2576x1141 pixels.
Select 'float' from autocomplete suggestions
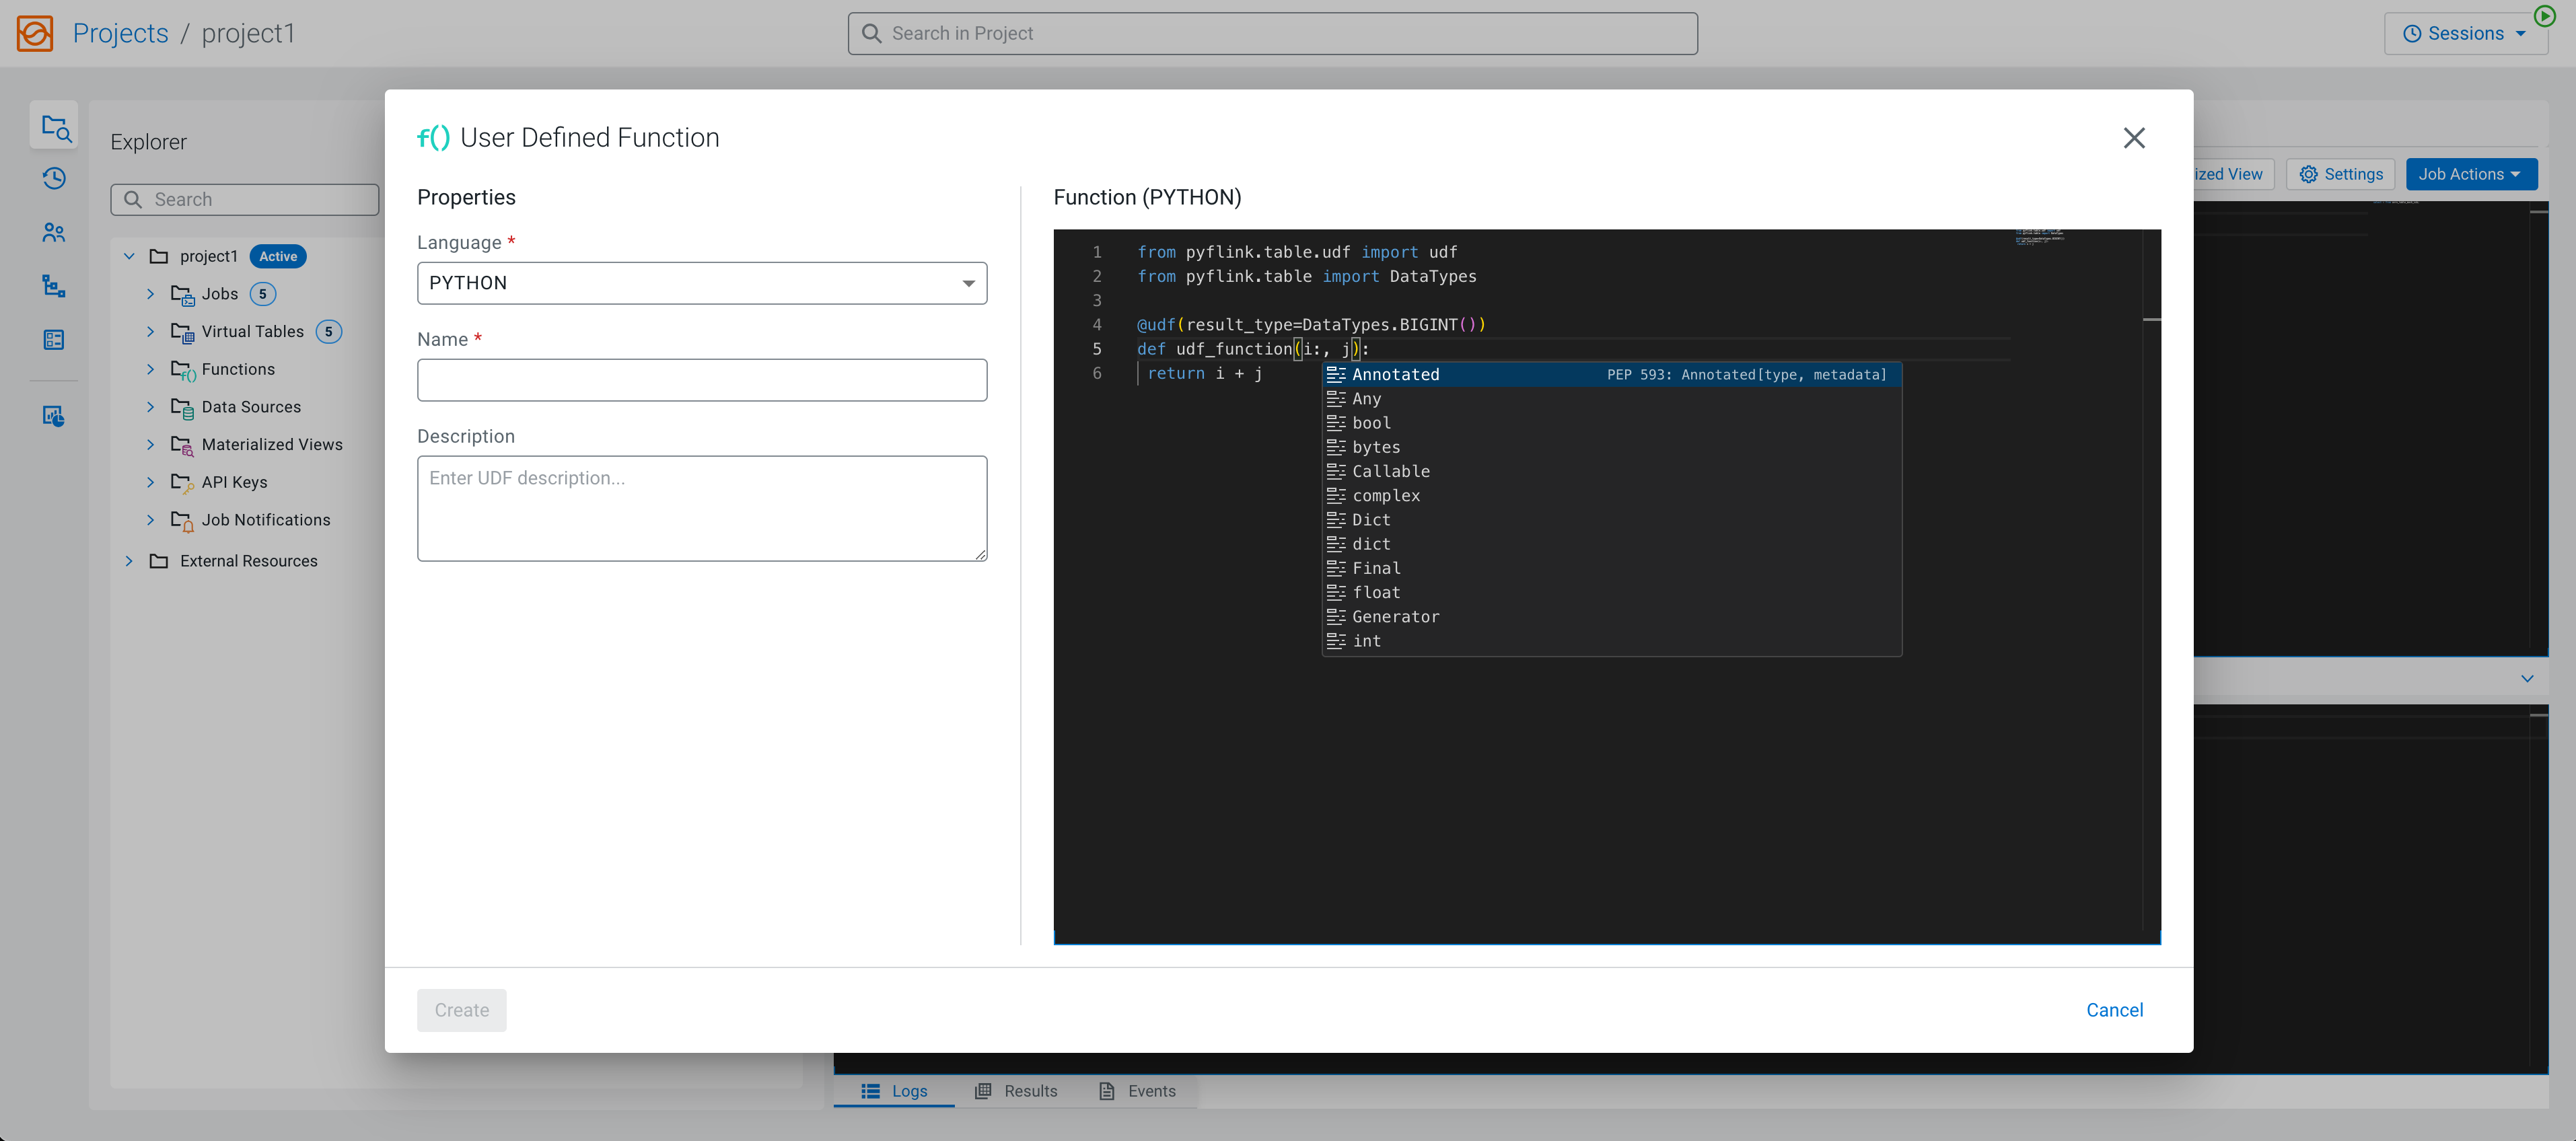coord(1376,593)
